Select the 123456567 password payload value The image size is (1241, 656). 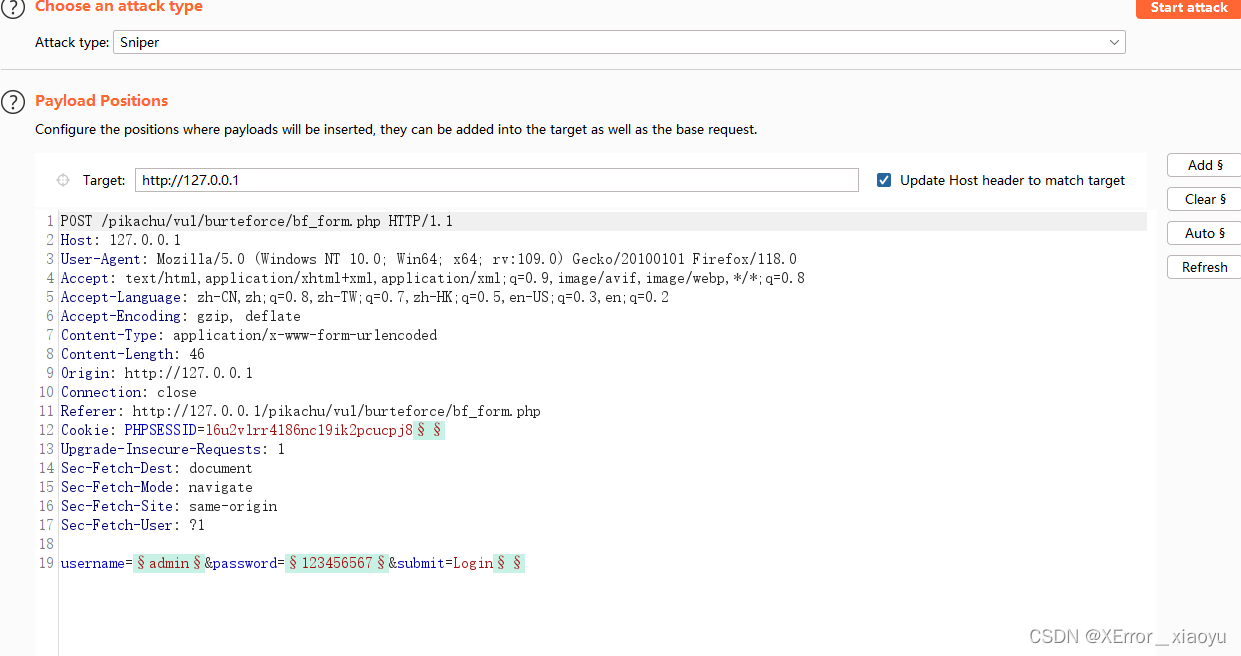336,563
